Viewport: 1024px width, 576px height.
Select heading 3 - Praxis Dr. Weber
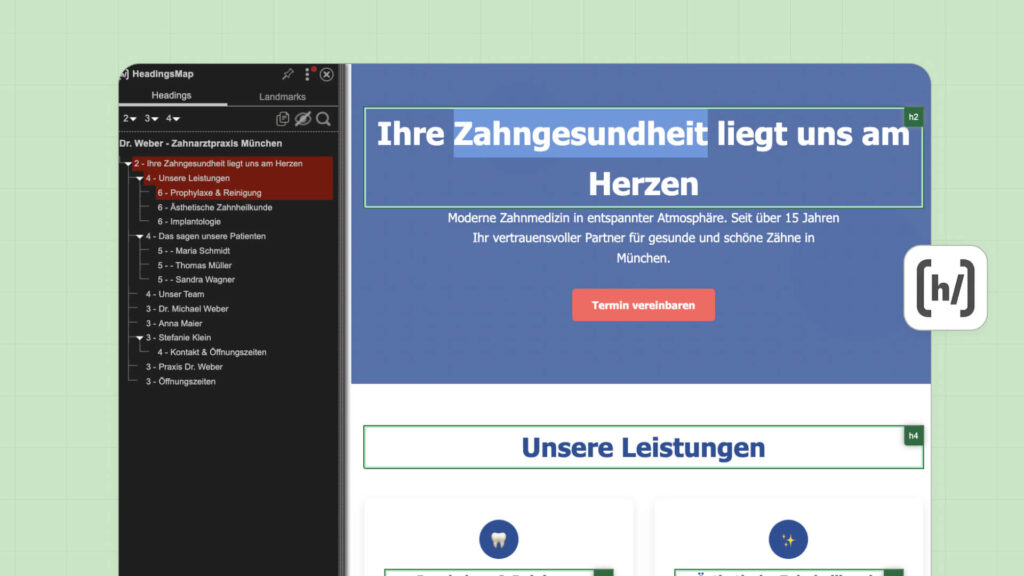coord(184,367)
